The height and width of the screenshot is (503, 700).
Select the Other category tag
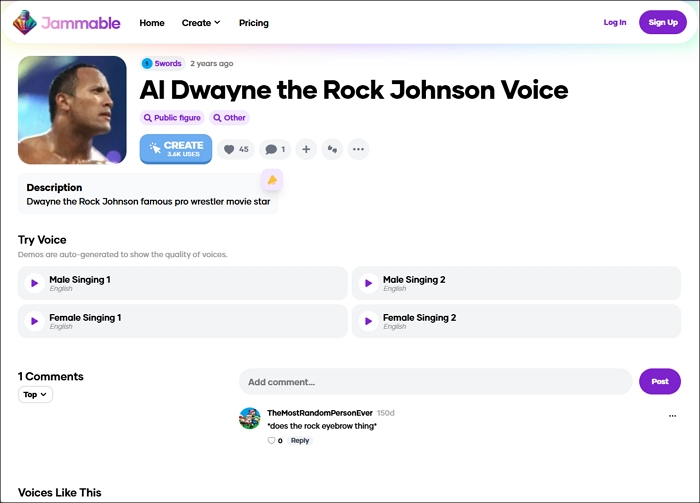229,118
